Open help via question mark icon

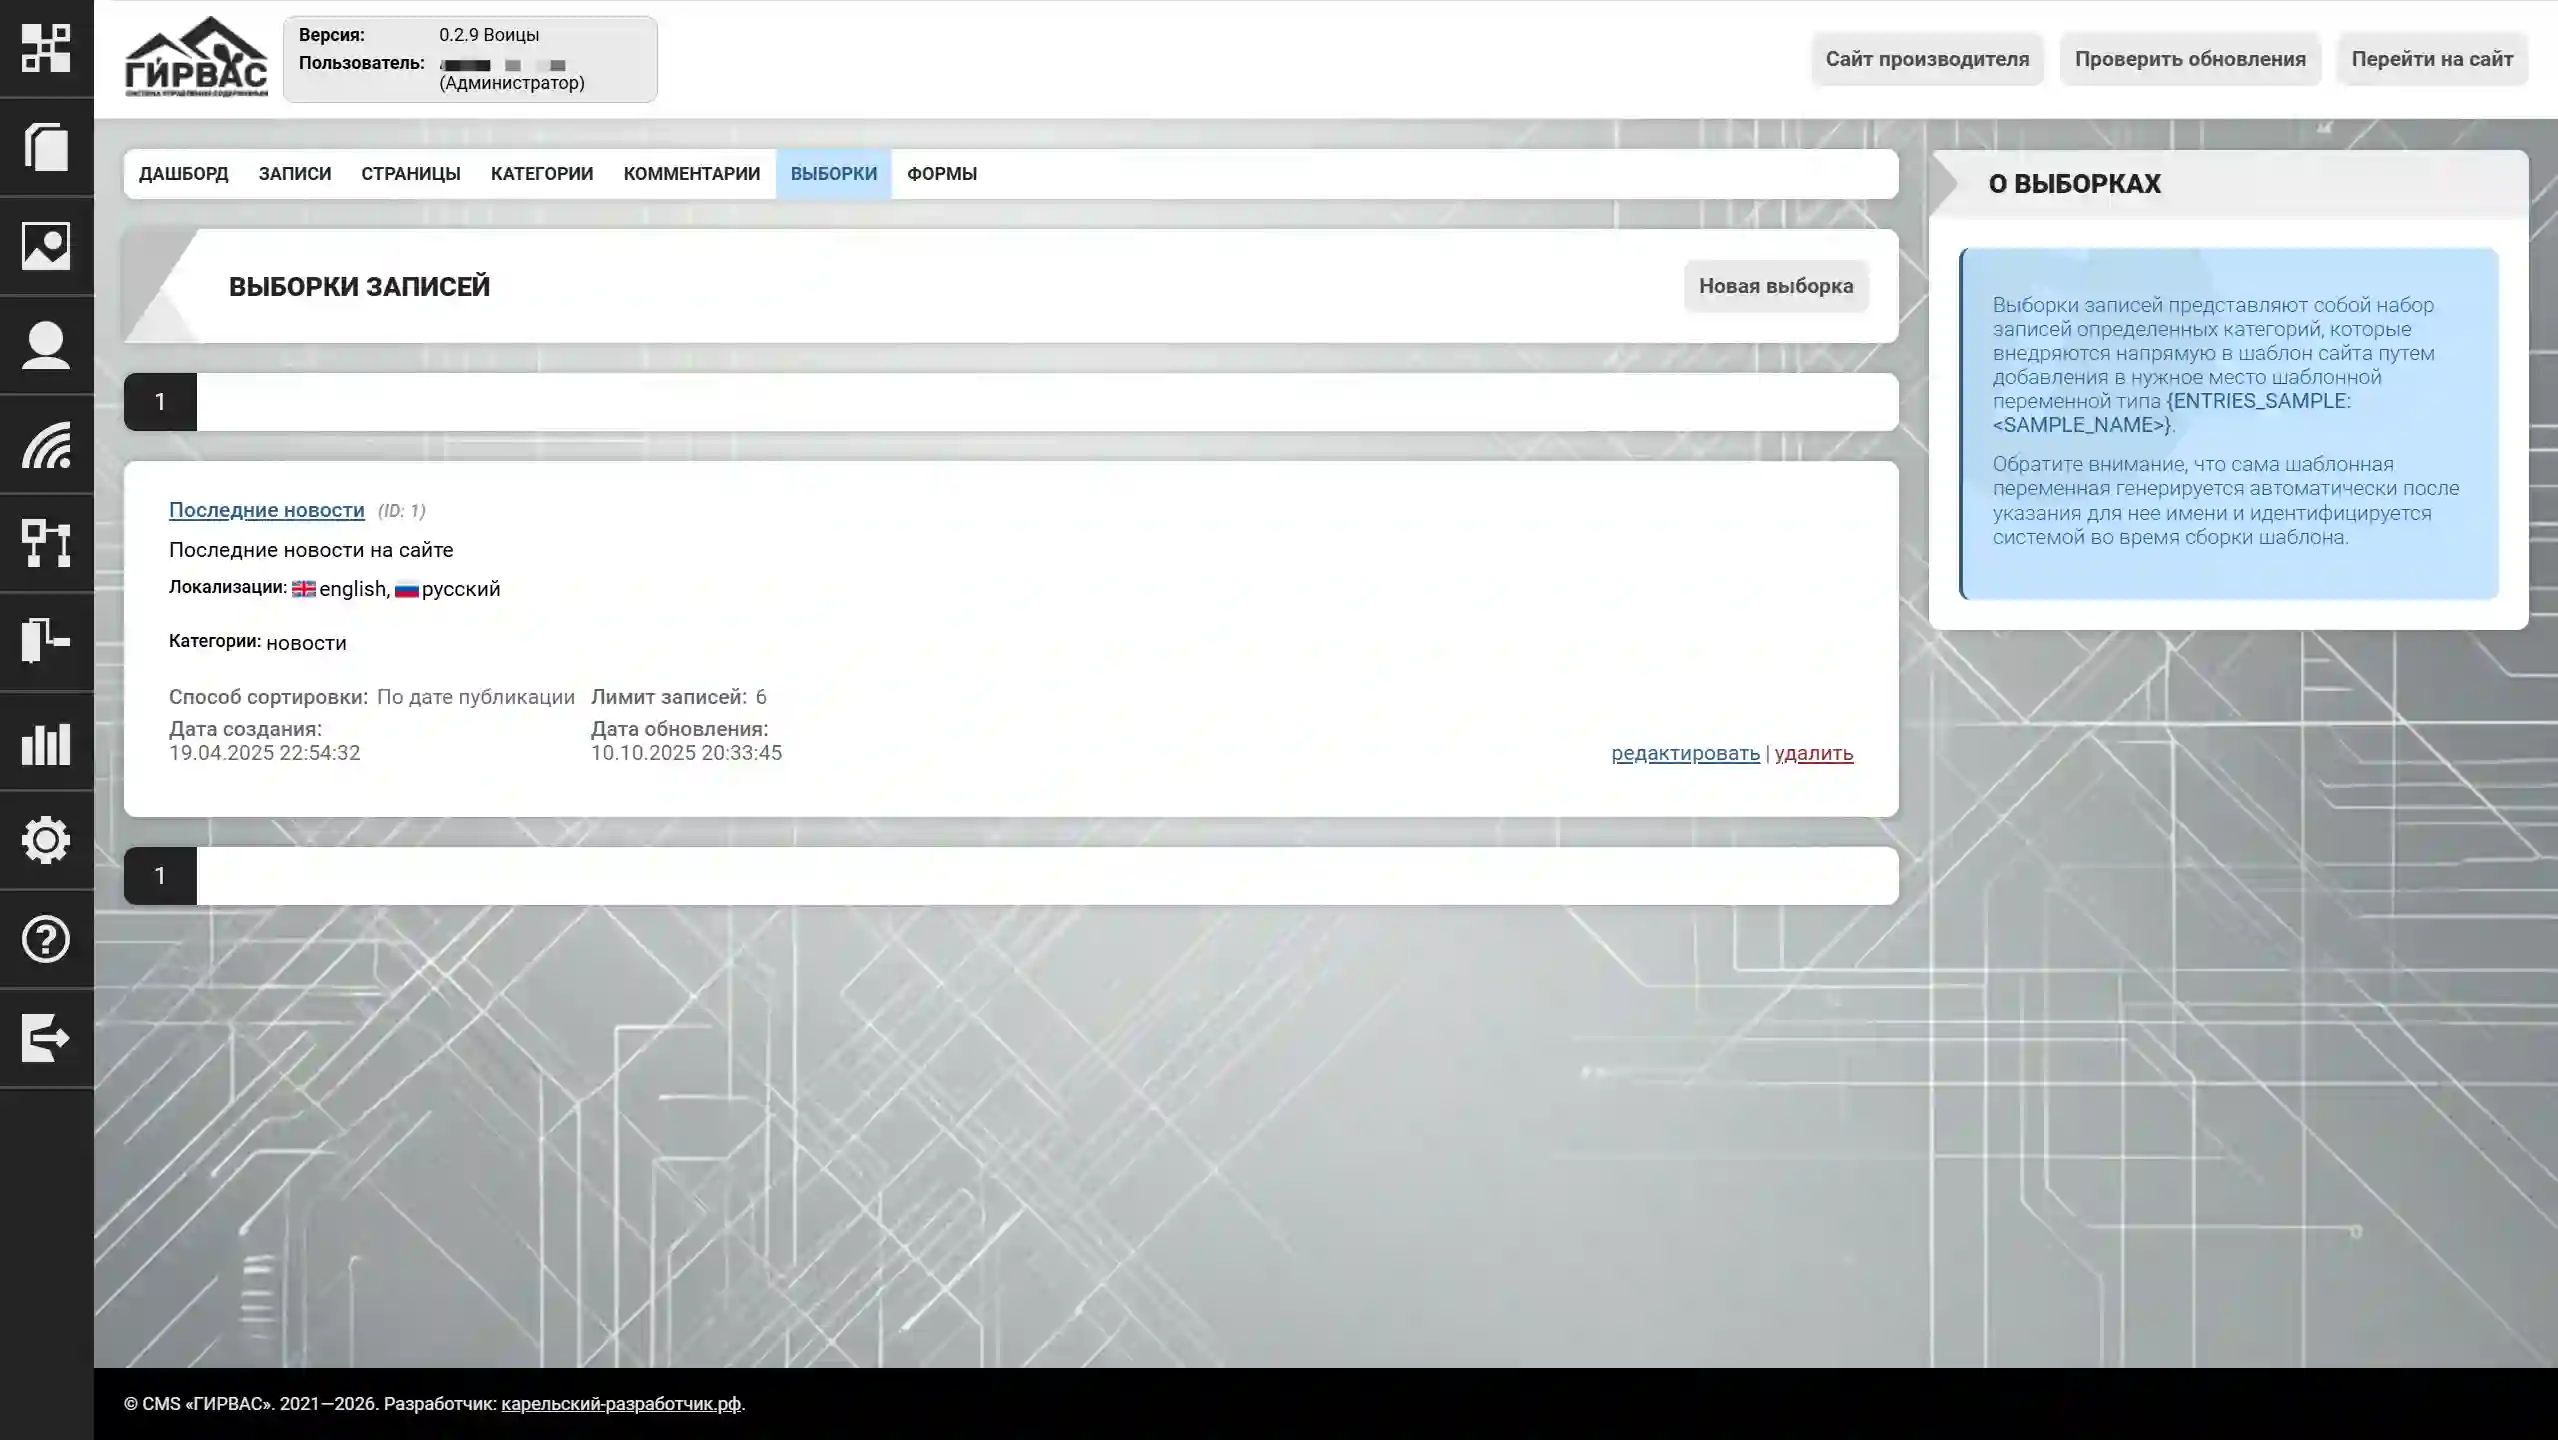pyautogui.click(x=46, y=939)
